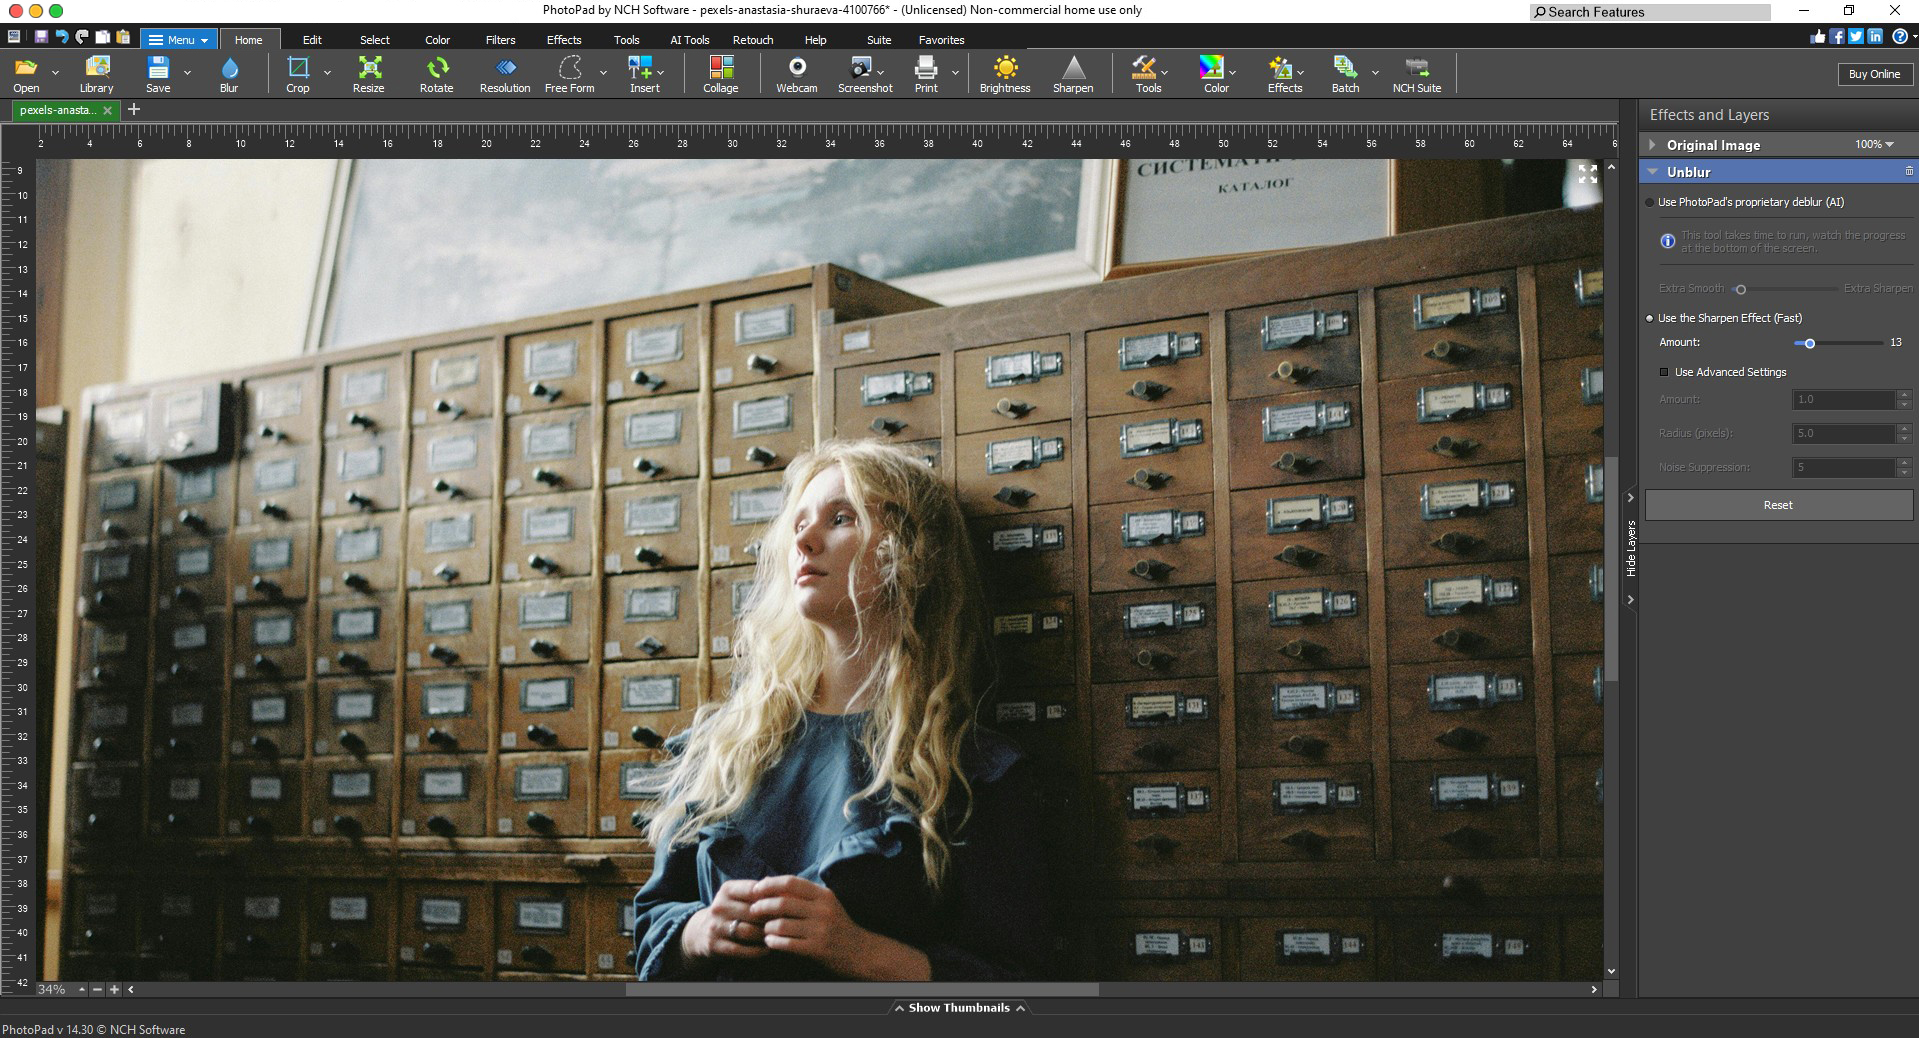Enable Use Advanced Settings checkbox
1919x1038 pixels.
(x=1664, y=372)
